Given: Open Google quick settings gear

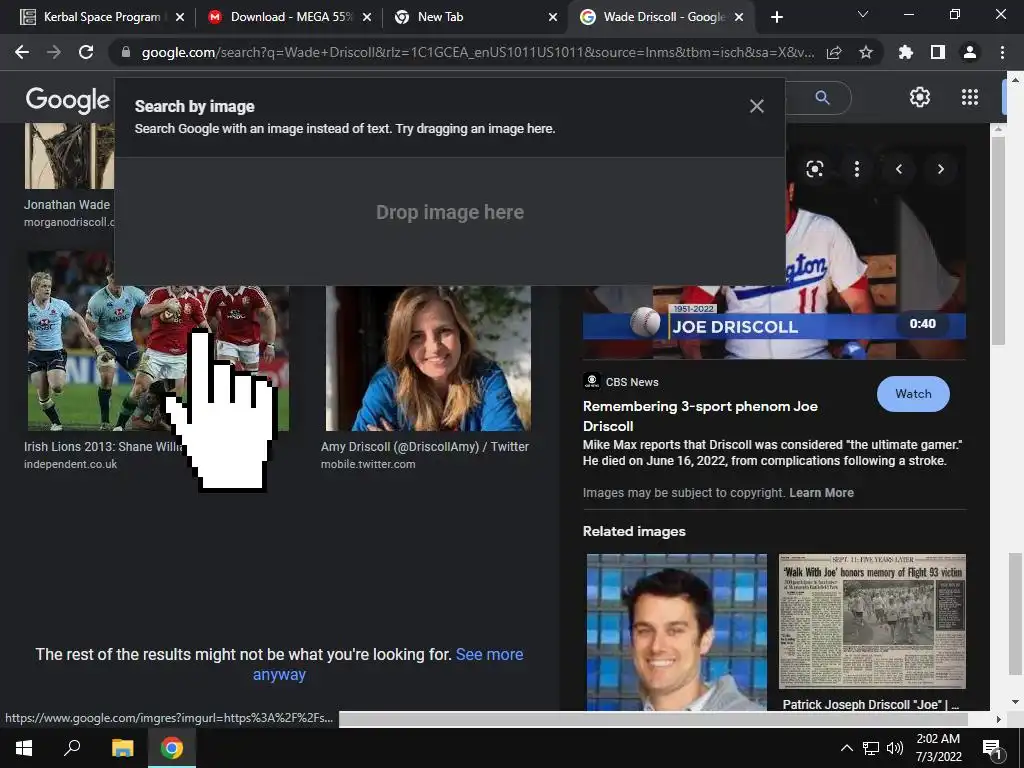Looking at the screenshot, I should [920, 97].
